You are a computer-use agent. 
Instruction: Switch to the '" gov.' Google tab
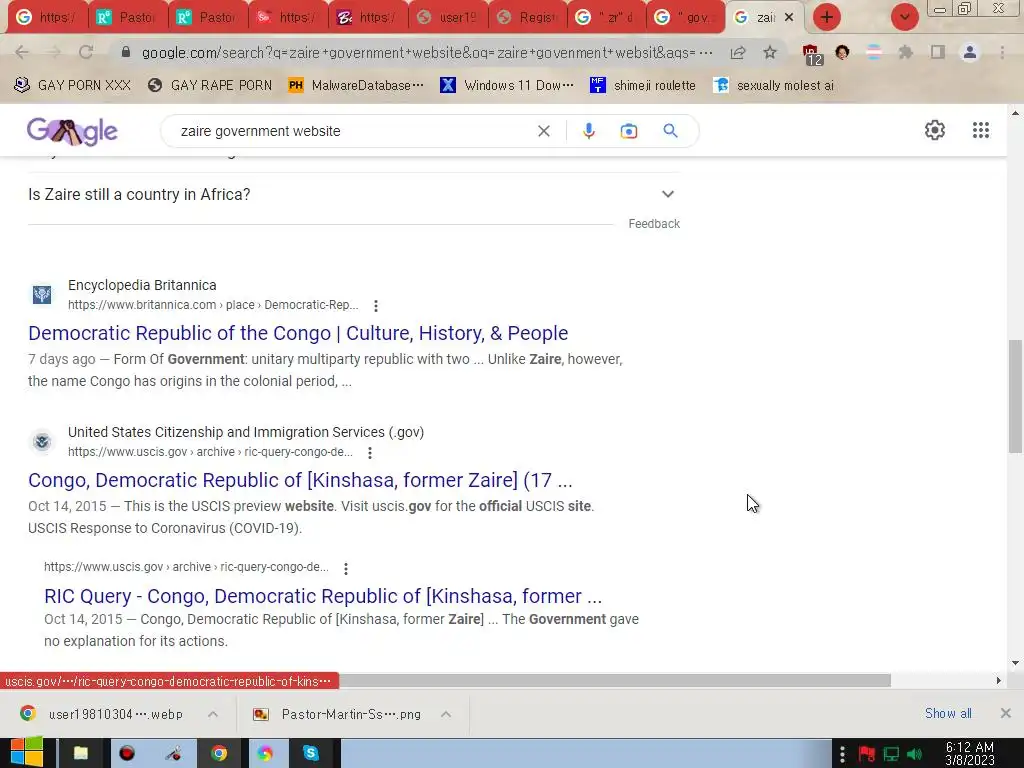click(x=686, y=18)
